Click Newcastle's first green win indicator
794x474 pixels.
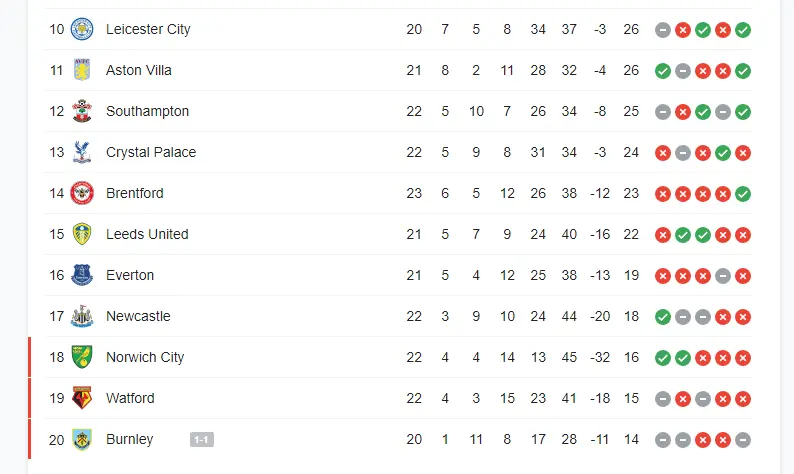coord(662,317)
